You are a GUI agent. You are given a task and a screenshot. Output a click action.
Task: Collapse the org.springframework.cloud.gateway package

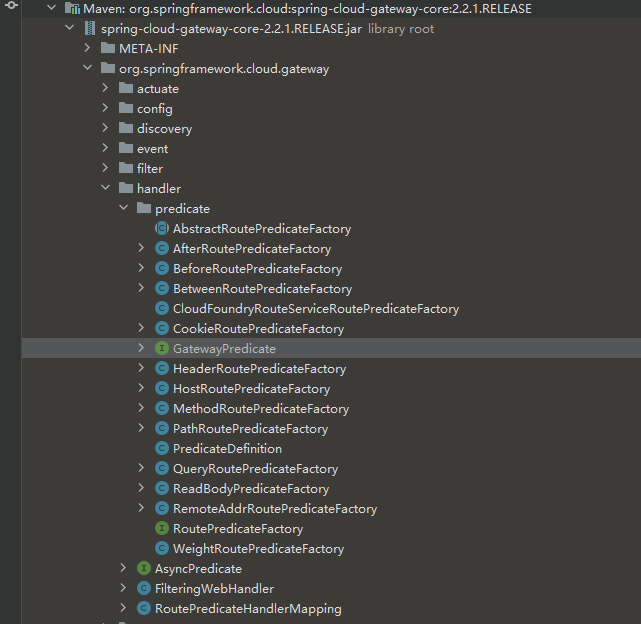click(87, 68)
